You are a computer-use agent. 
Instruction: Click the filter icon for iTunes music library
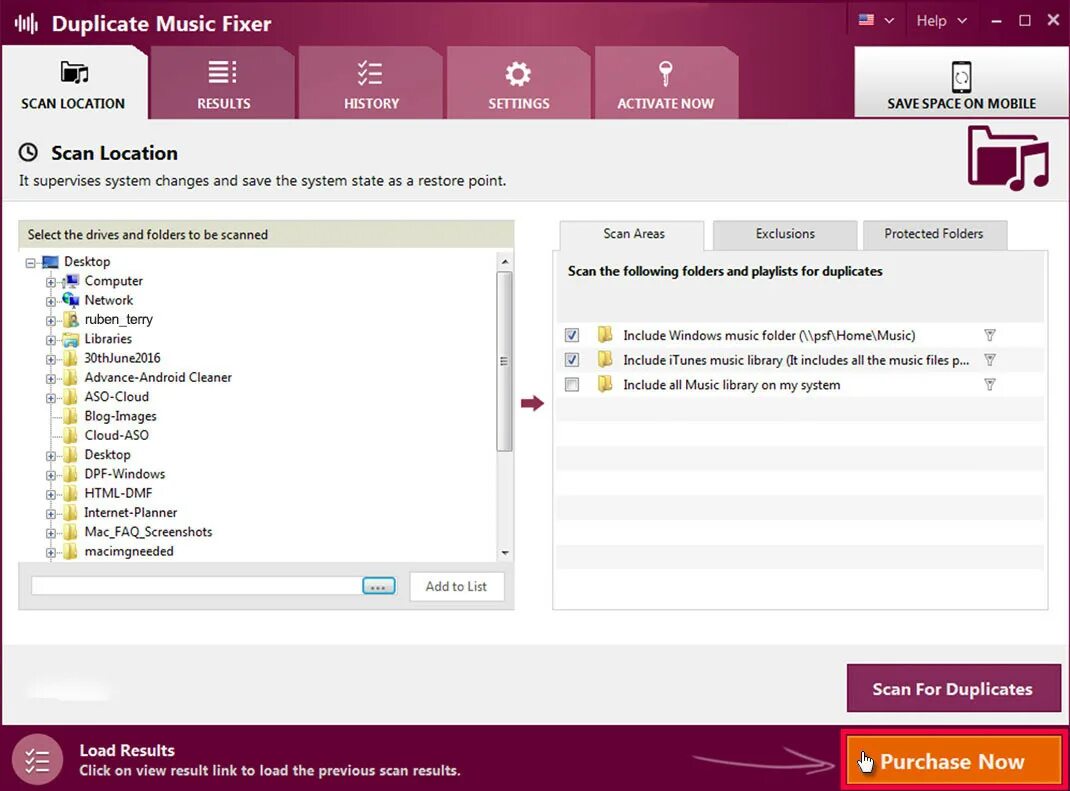(x=990, y=360)
